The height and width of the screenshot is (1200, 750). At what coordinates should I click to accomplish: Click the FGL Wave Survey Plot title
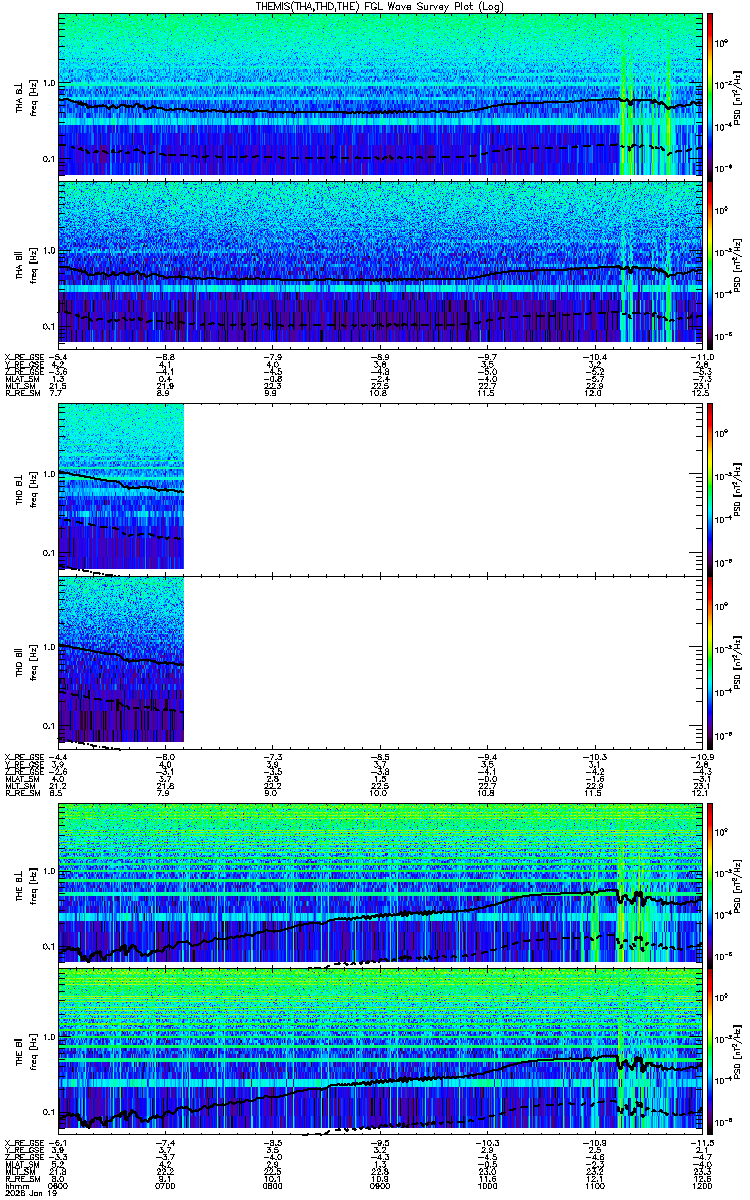[x=380, y=6]
